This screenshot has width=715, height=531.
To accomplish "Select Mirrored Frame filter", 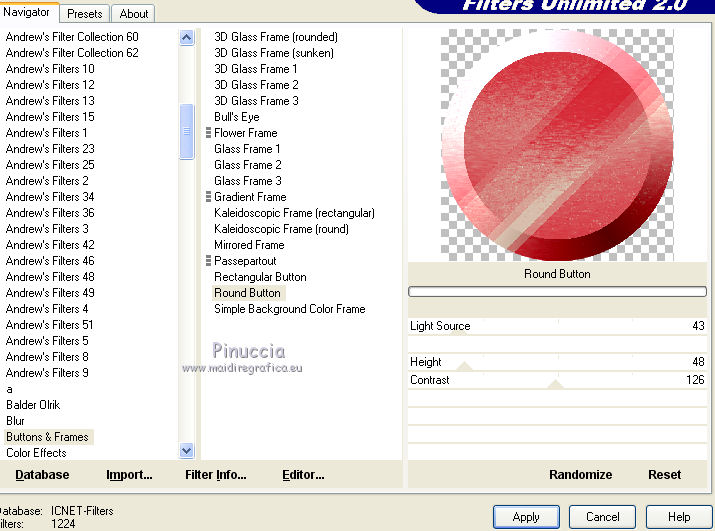I will [x=249, y=245].
